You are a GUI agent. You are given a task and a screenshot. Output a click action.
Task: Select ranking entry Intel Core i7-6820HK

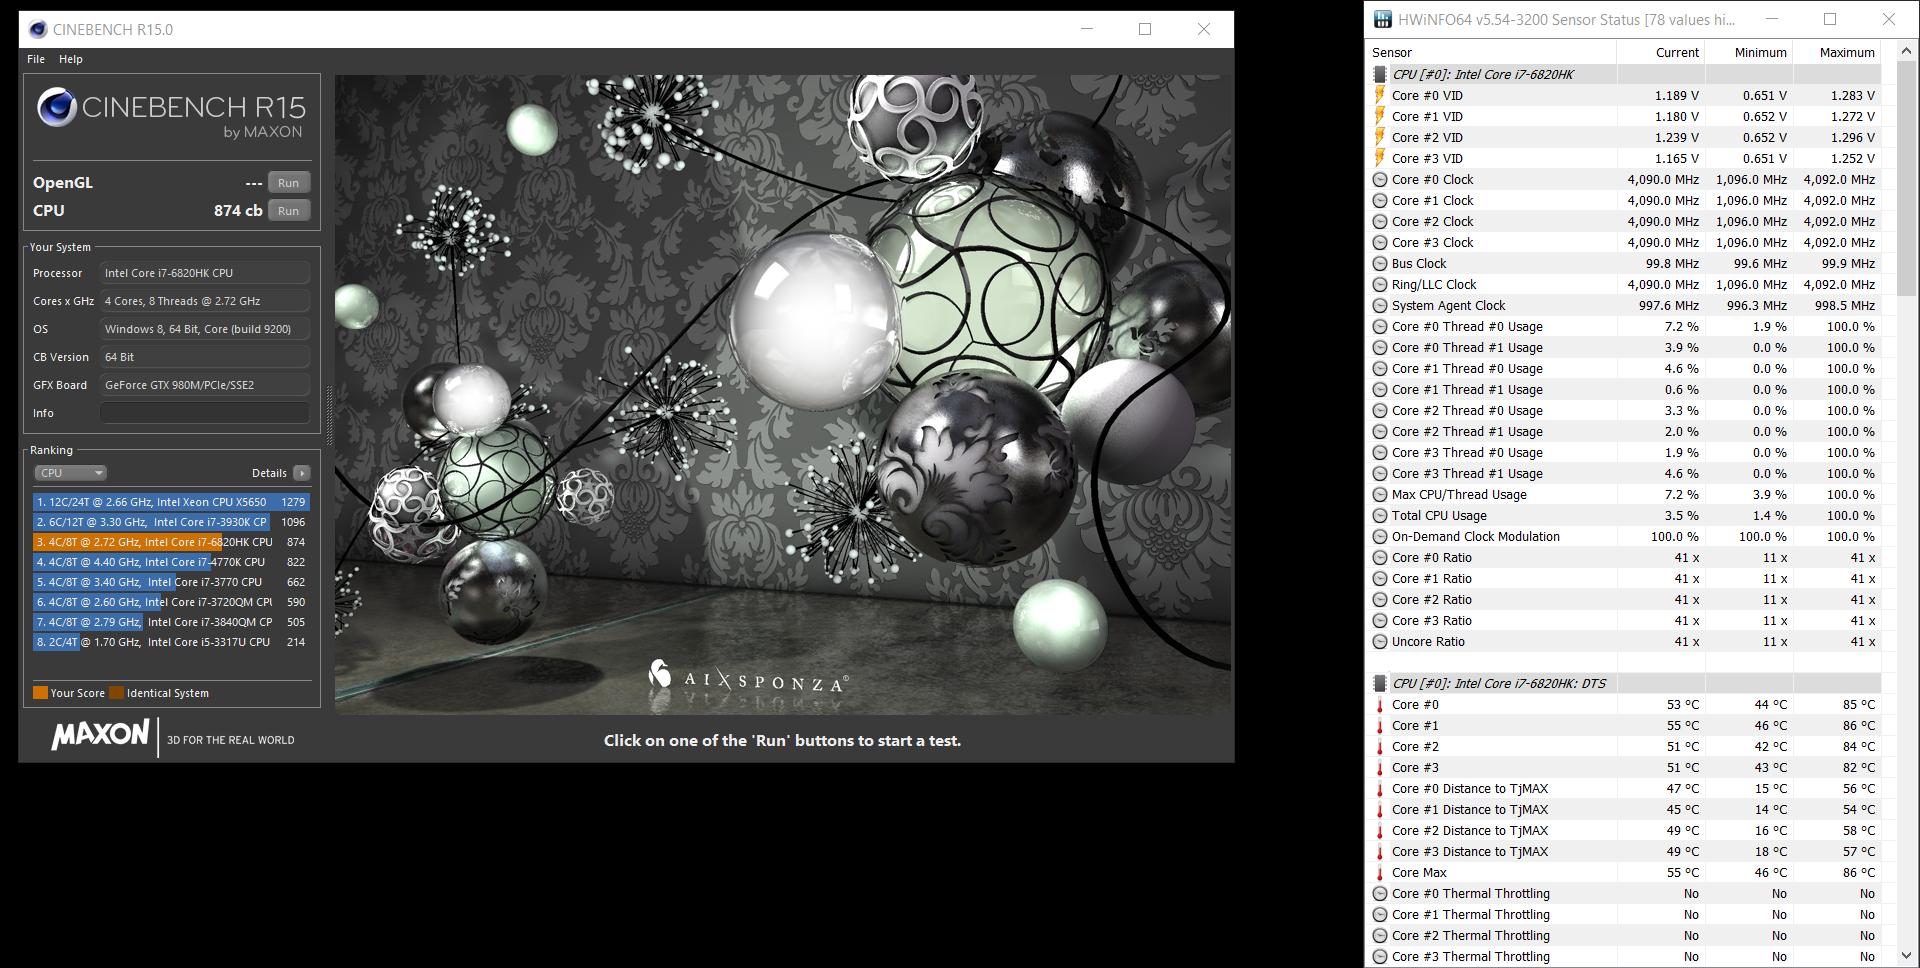coord(171,542)
